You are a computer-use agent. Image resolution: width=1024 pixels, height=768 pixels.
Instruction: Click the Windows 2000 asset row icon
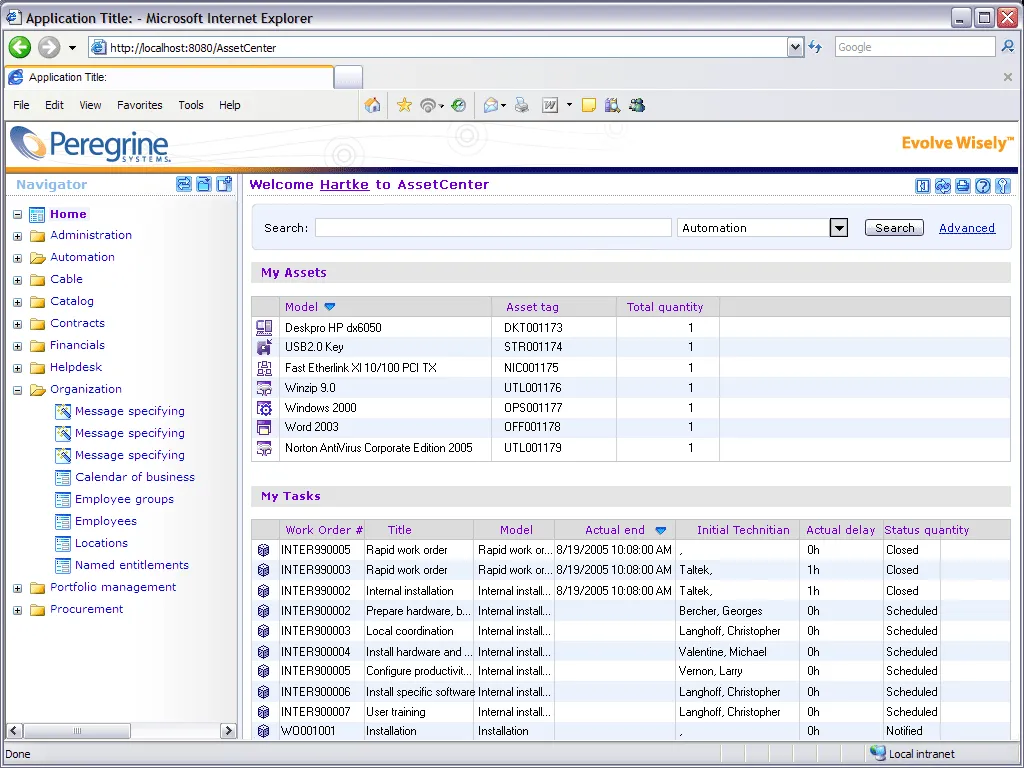tap(264, 408)
